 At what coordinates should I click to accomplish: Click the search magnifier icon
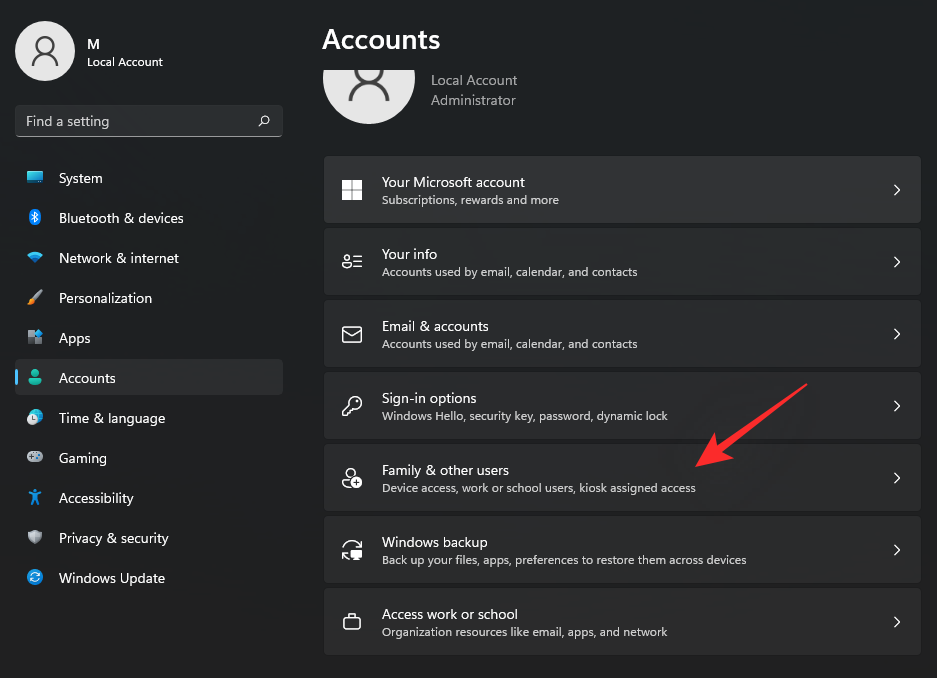264,121
